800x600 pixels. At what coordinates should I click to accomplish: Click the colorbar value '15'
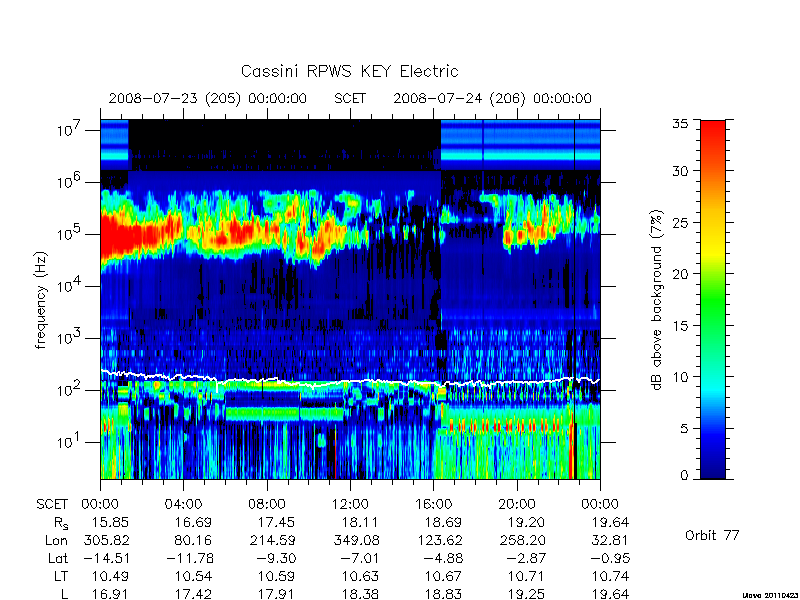coord(681,325)
